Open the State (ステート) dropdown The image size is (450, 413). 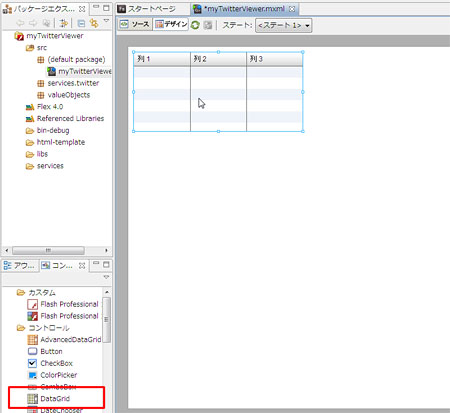click(x=283, y=25)
